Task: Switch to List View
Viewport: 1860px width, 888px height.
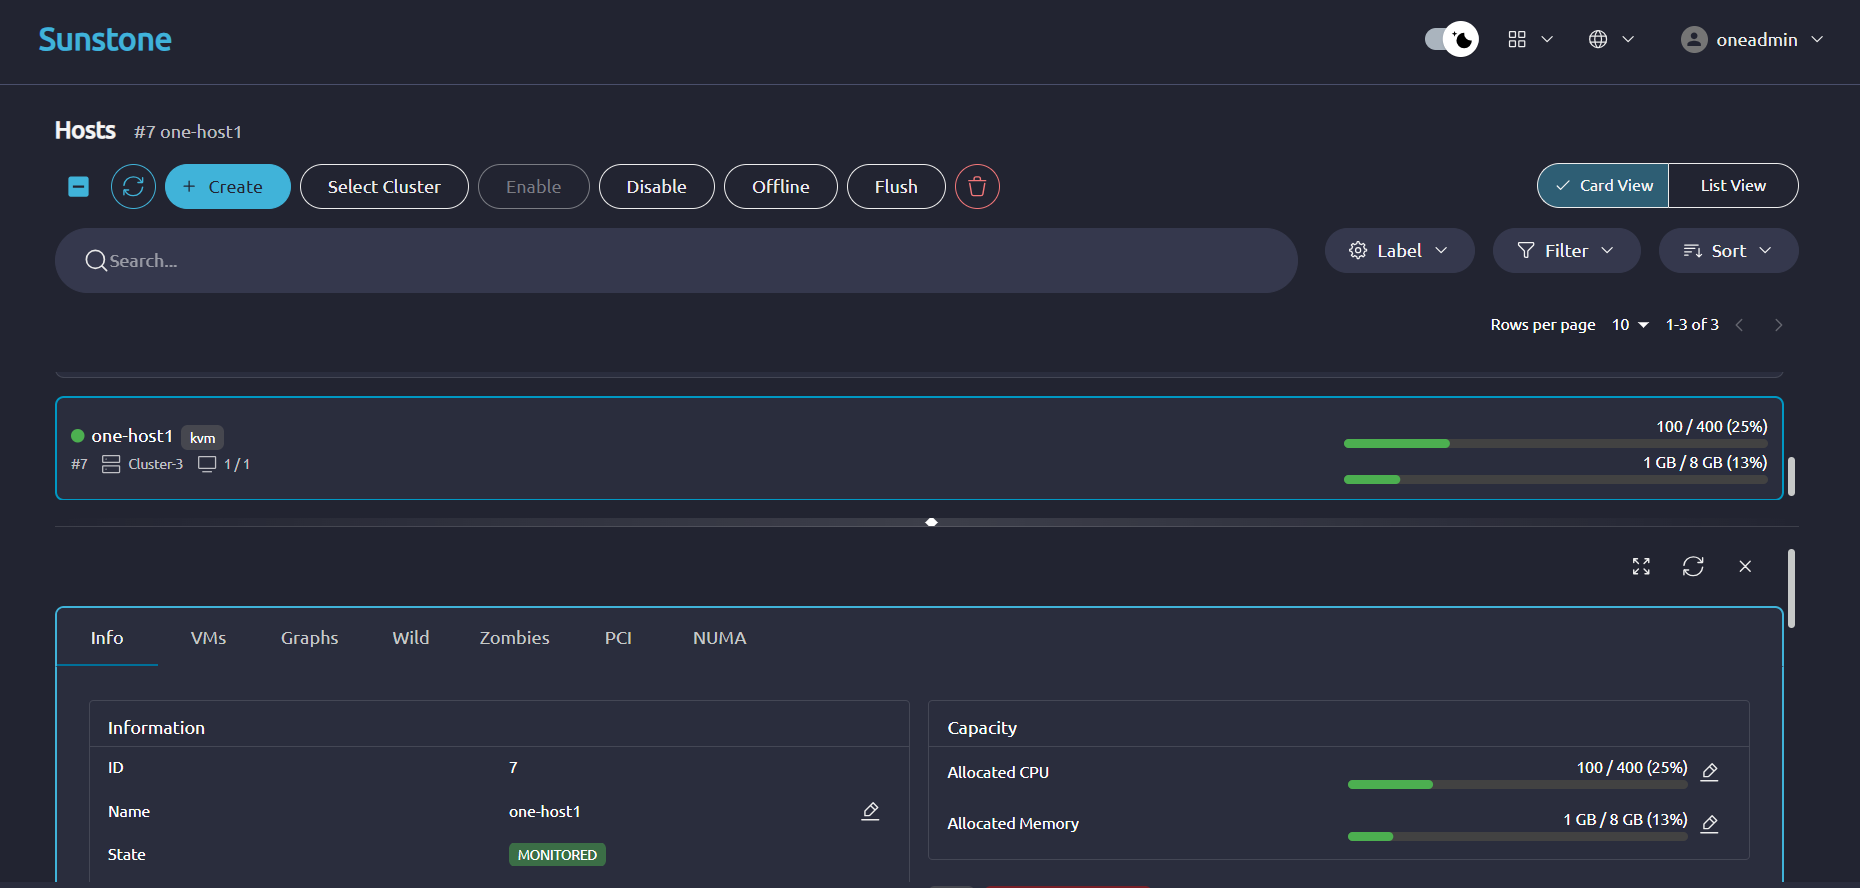Action: click(1732, 186)
